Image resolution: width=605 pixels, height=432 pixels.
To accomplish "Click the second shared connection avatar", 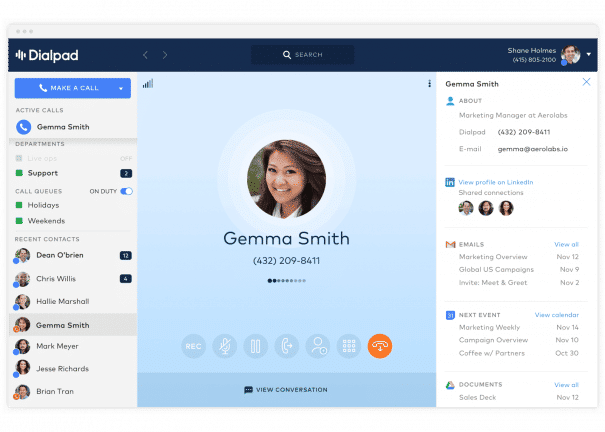I will tap(486, 208).
